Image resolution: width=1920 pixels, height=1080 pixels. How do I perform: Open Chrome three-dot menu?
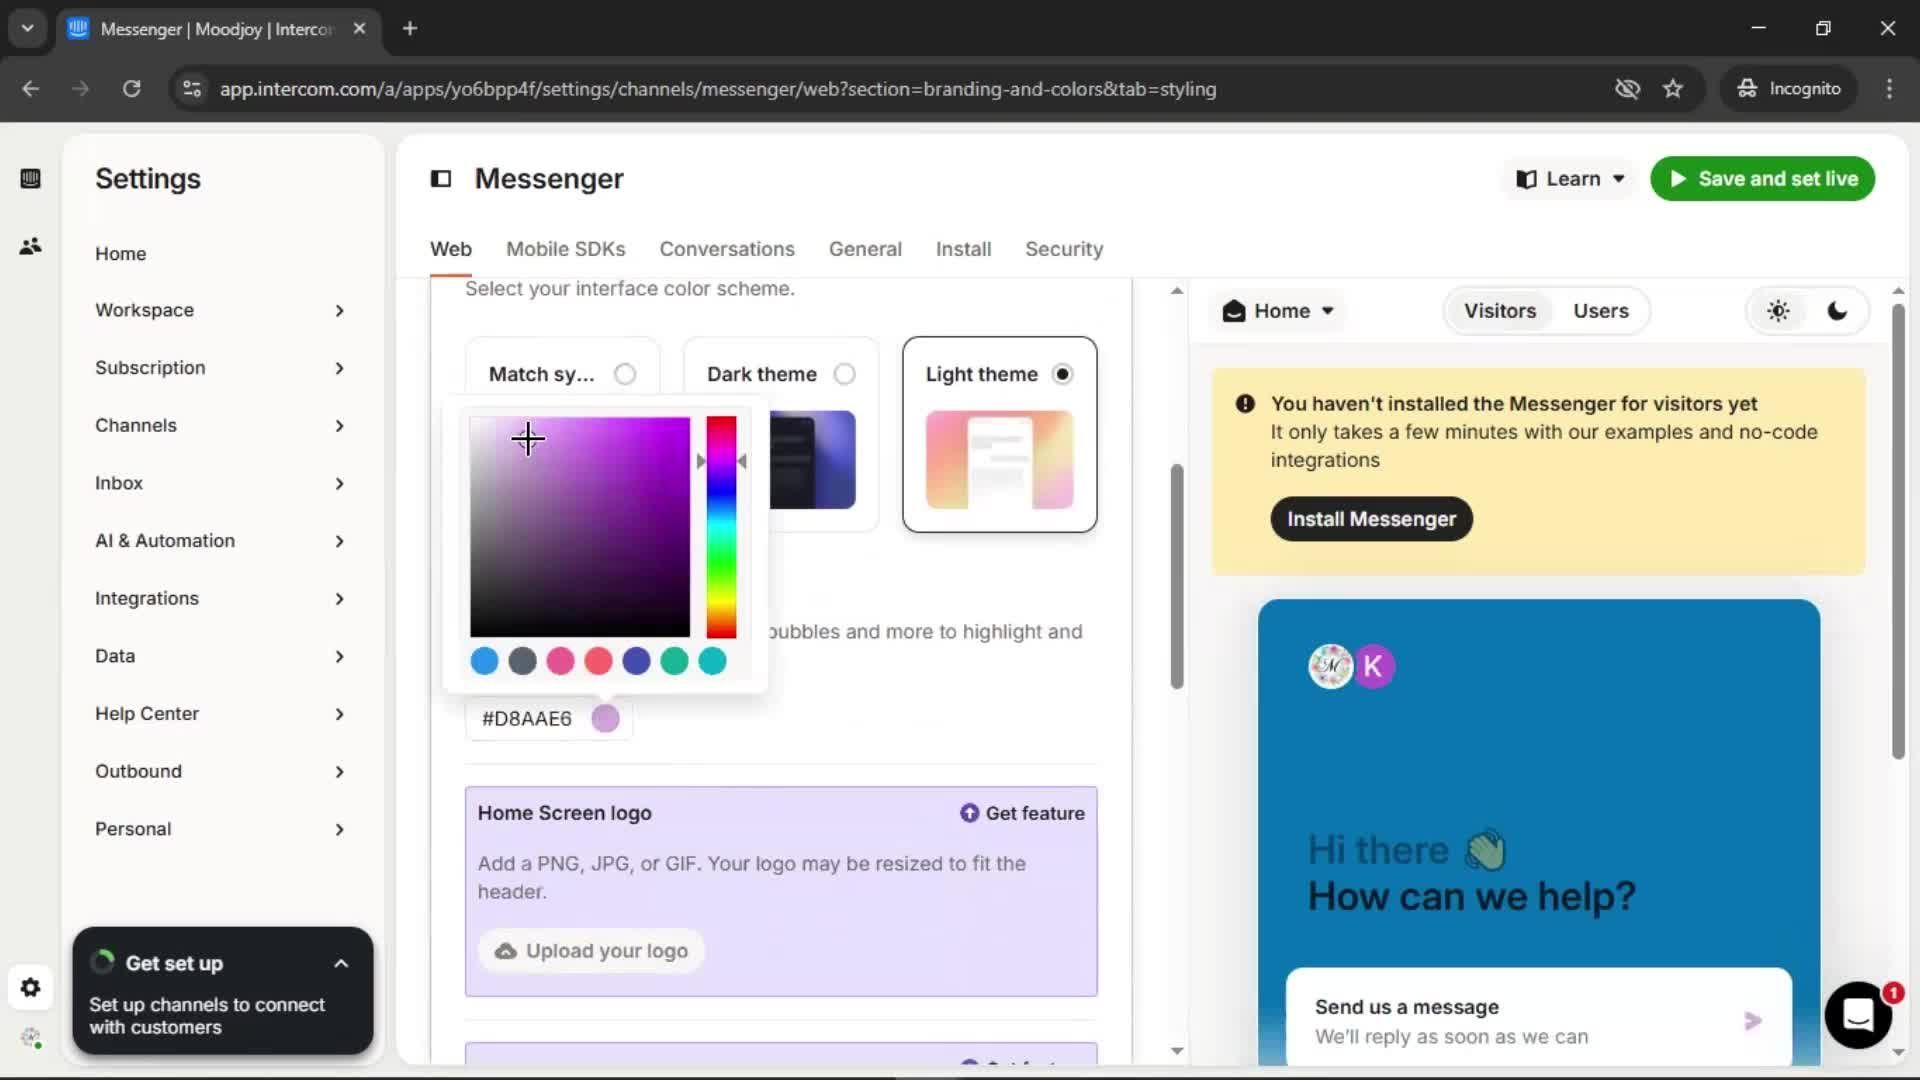click(1889, 89)
